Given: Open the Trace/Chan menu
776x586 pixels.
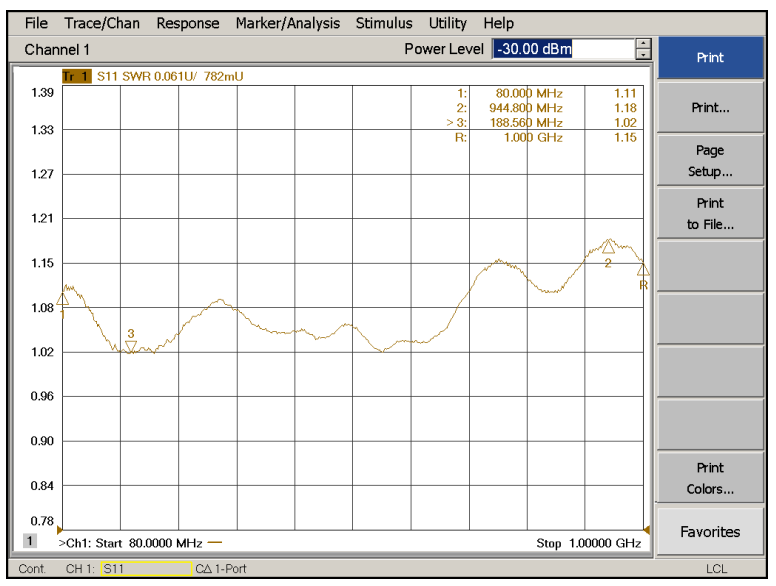Looking at the screenshot, I should [x=102, y=23].
